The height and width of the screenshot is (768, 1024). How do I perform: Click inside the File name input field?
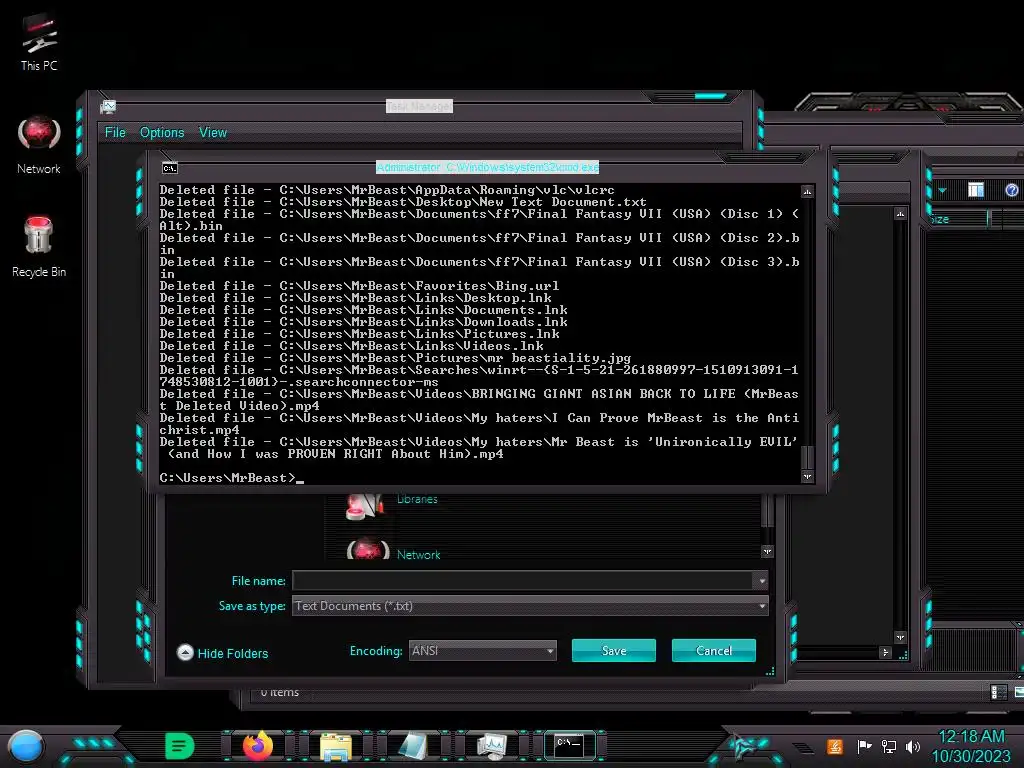522,581
